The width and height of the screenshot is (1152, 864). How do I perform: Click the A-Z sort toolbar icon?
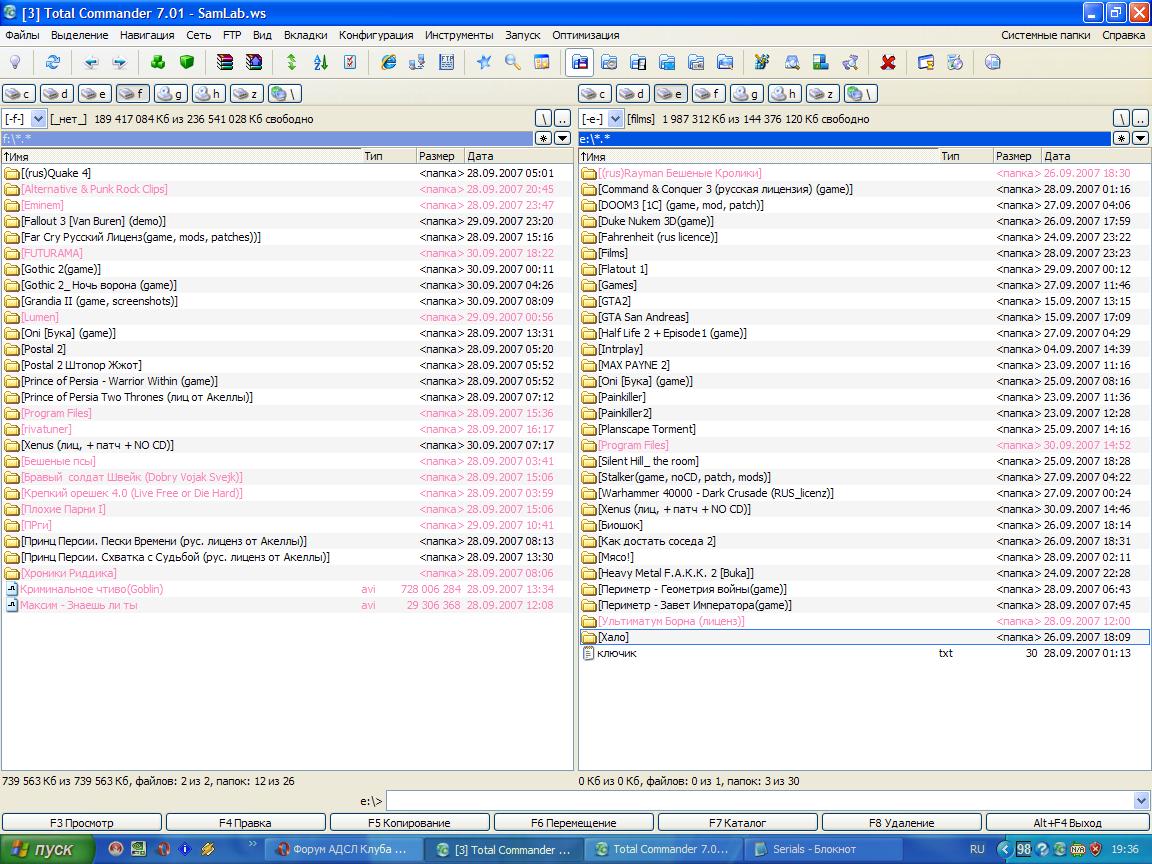coord(321,62)
